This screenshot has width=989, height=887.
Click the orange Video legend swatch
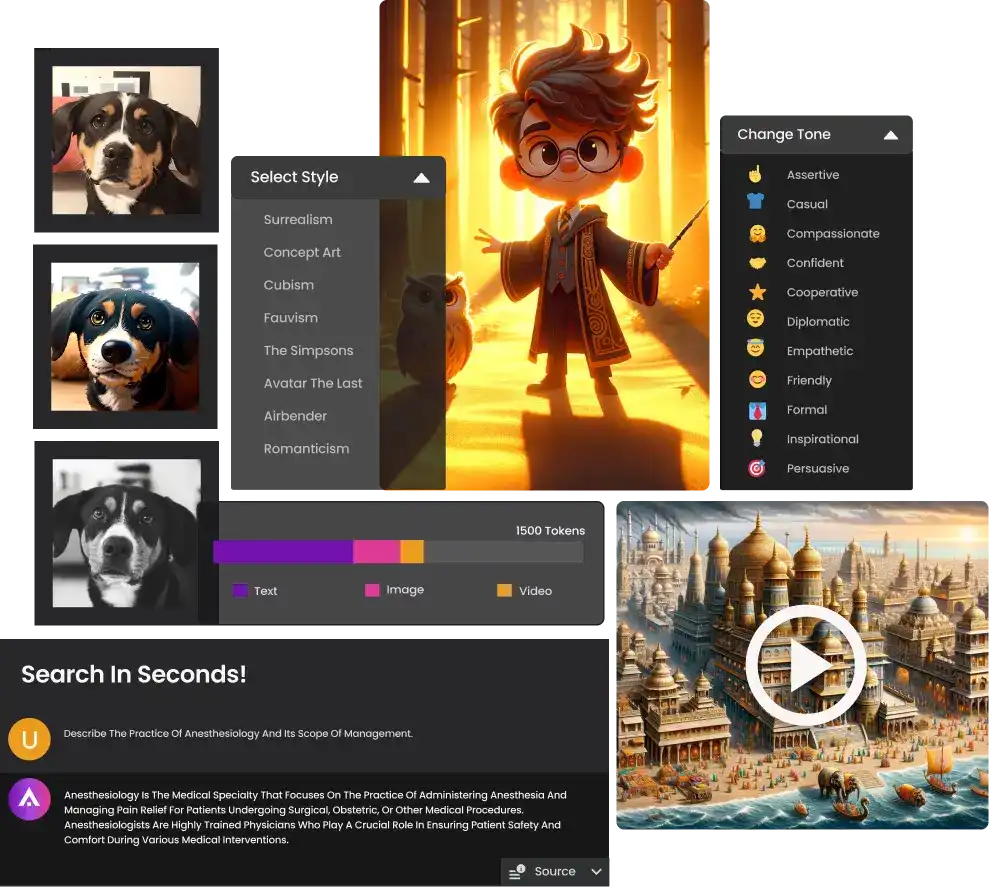504,590
